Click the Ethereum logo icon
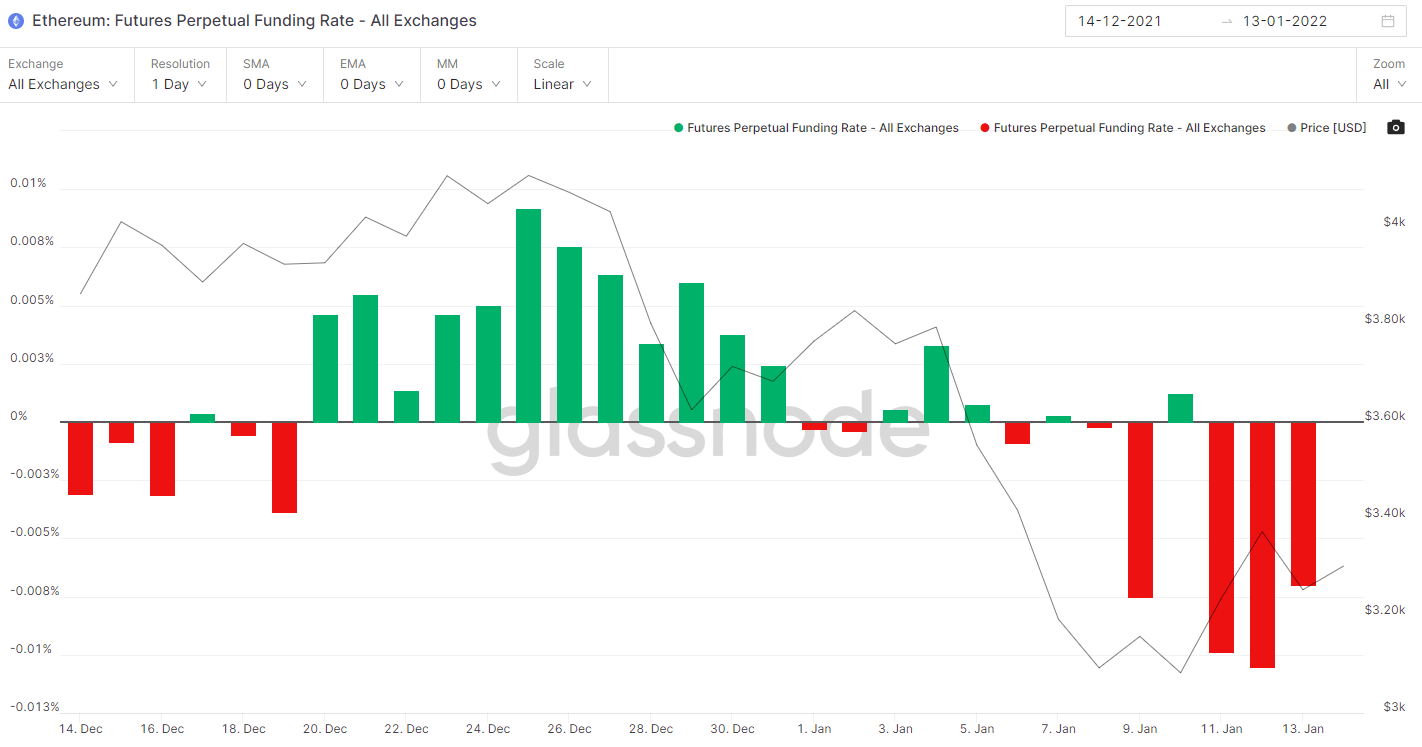Image resolution: width=1422 pixels, height=747 pixels. pyautogui.click(x=16, y=20)
